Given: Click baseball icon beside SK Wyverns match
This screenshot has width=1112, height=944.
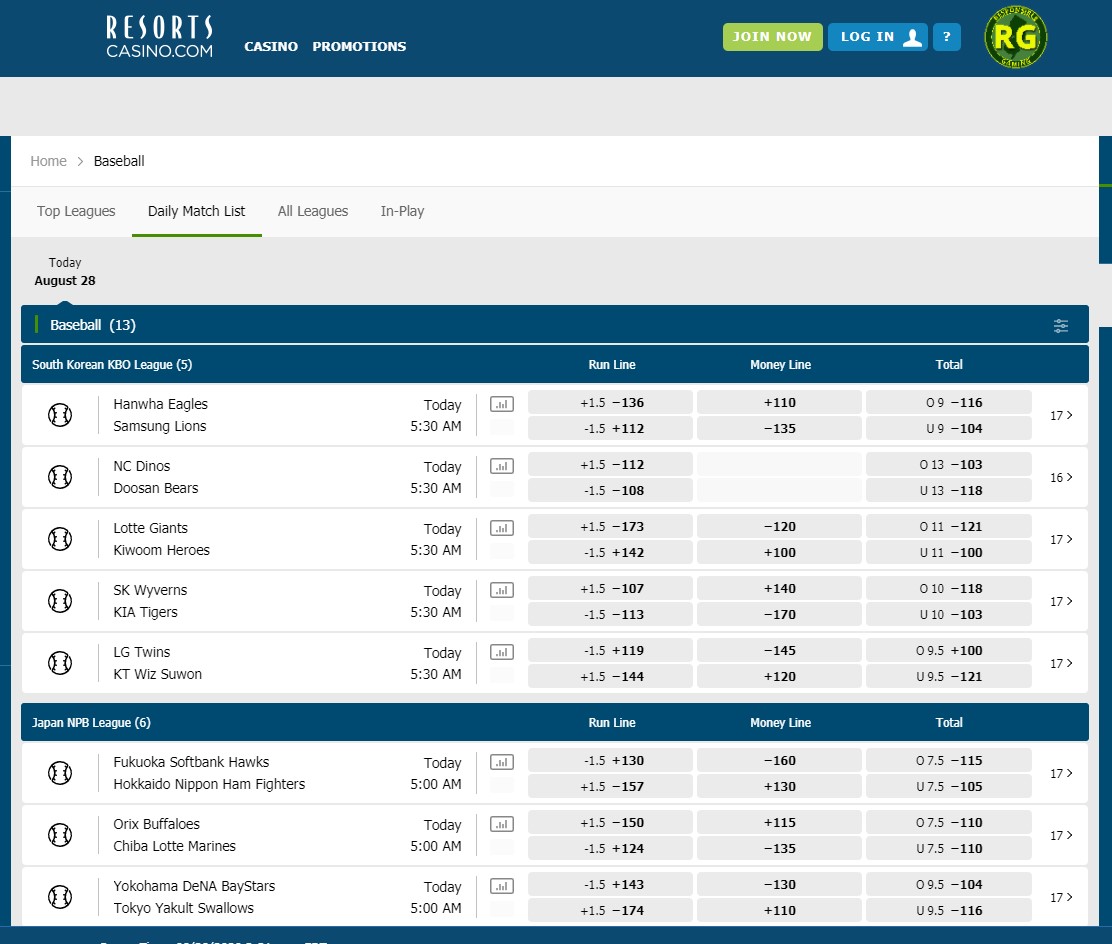Looking at the screenshot, I should point(60,601).
